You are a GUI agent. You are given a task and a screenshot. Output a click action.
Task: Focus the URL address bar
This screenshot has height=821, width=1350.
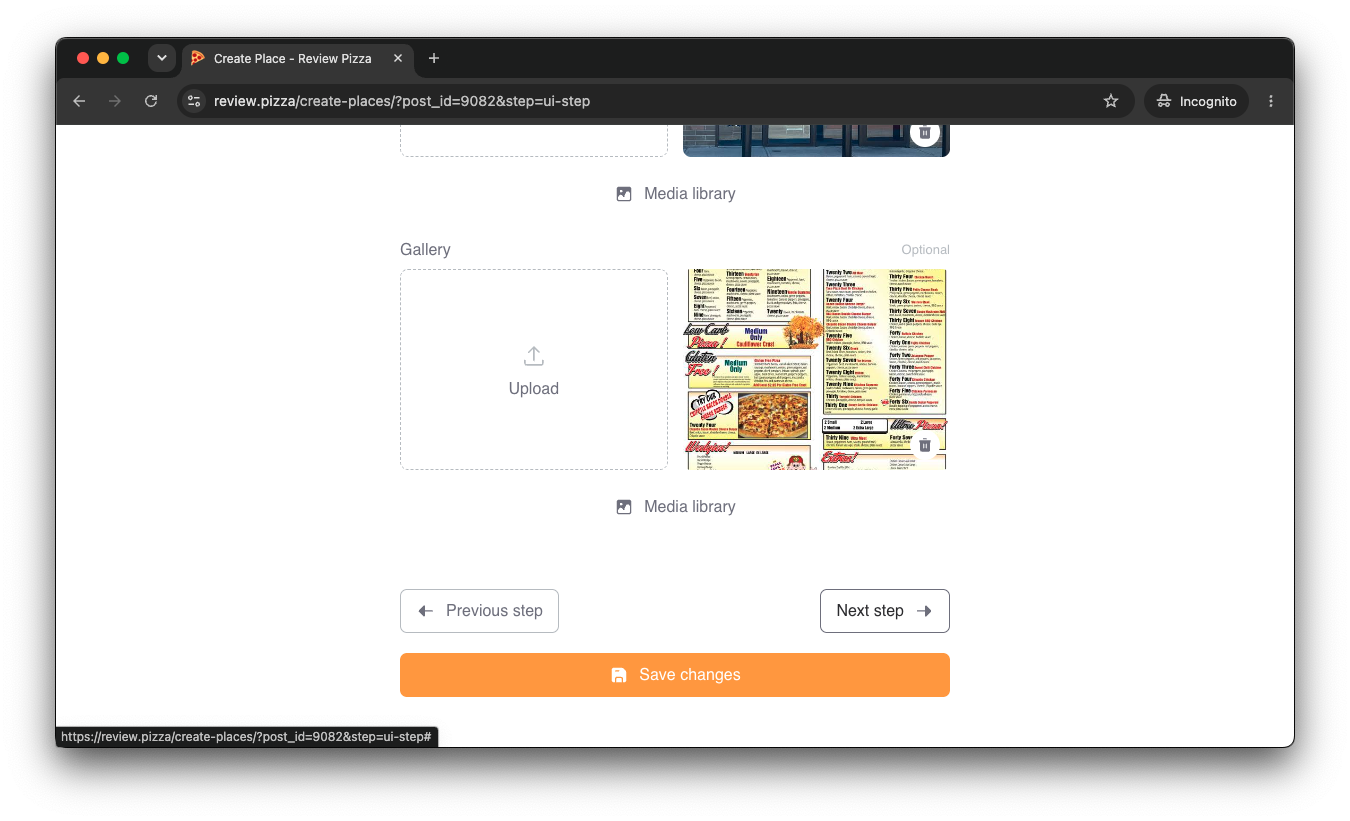(640, 101)
